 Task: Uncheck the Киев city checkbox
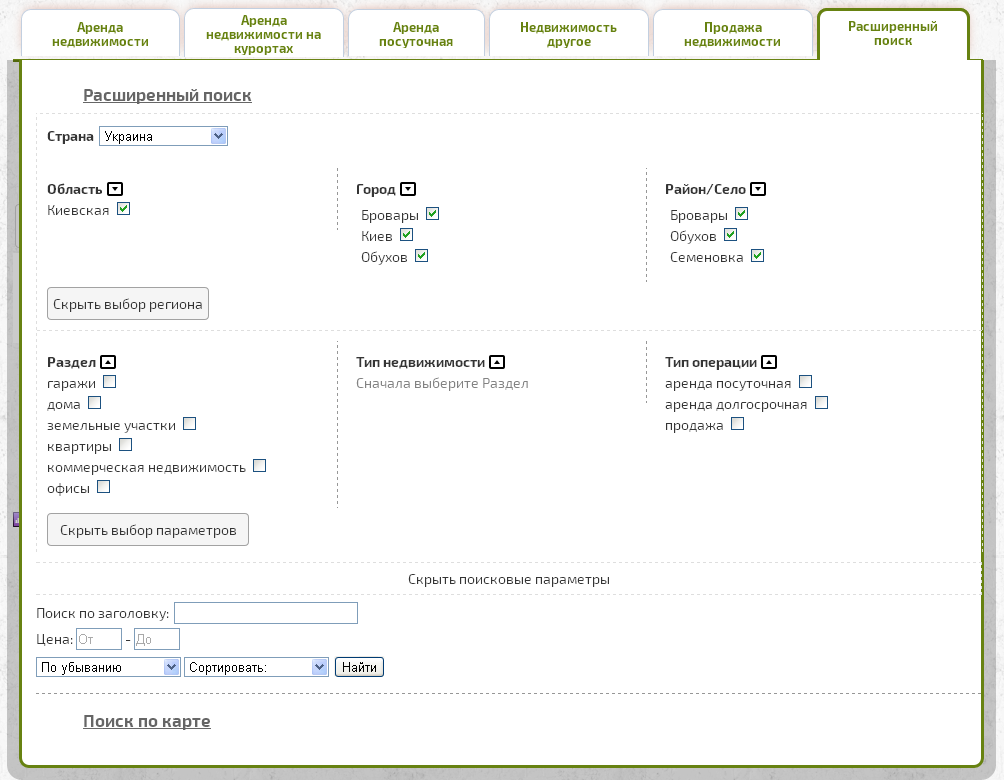tap(406, 235)
